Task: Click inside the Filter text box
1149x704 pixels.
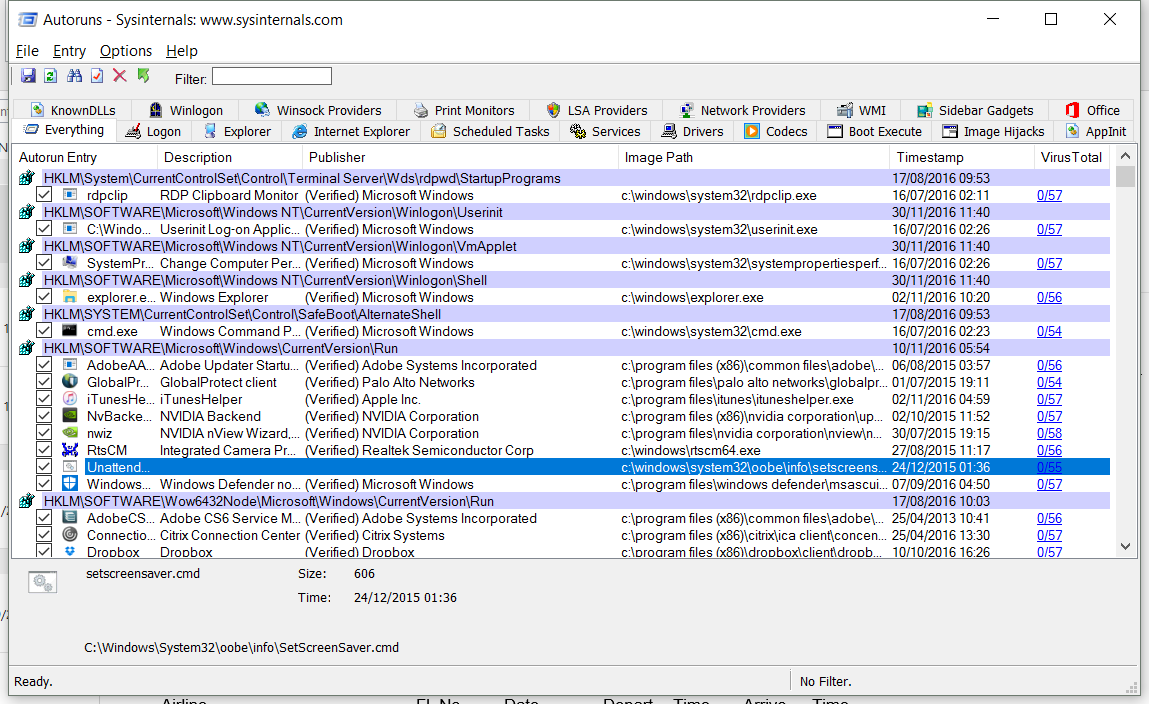Action: tap(272, 76)
